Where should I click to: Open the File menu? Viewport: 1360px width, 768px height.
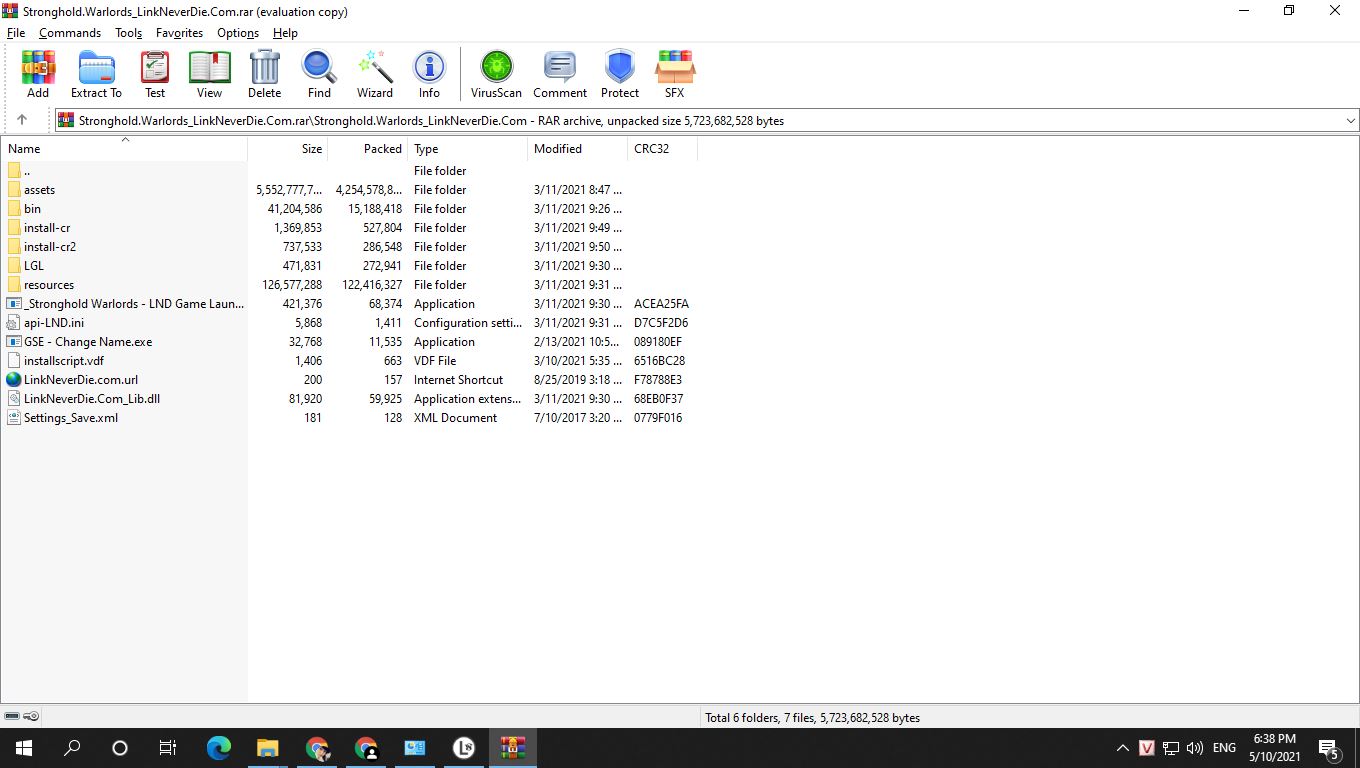pos(16,33)
